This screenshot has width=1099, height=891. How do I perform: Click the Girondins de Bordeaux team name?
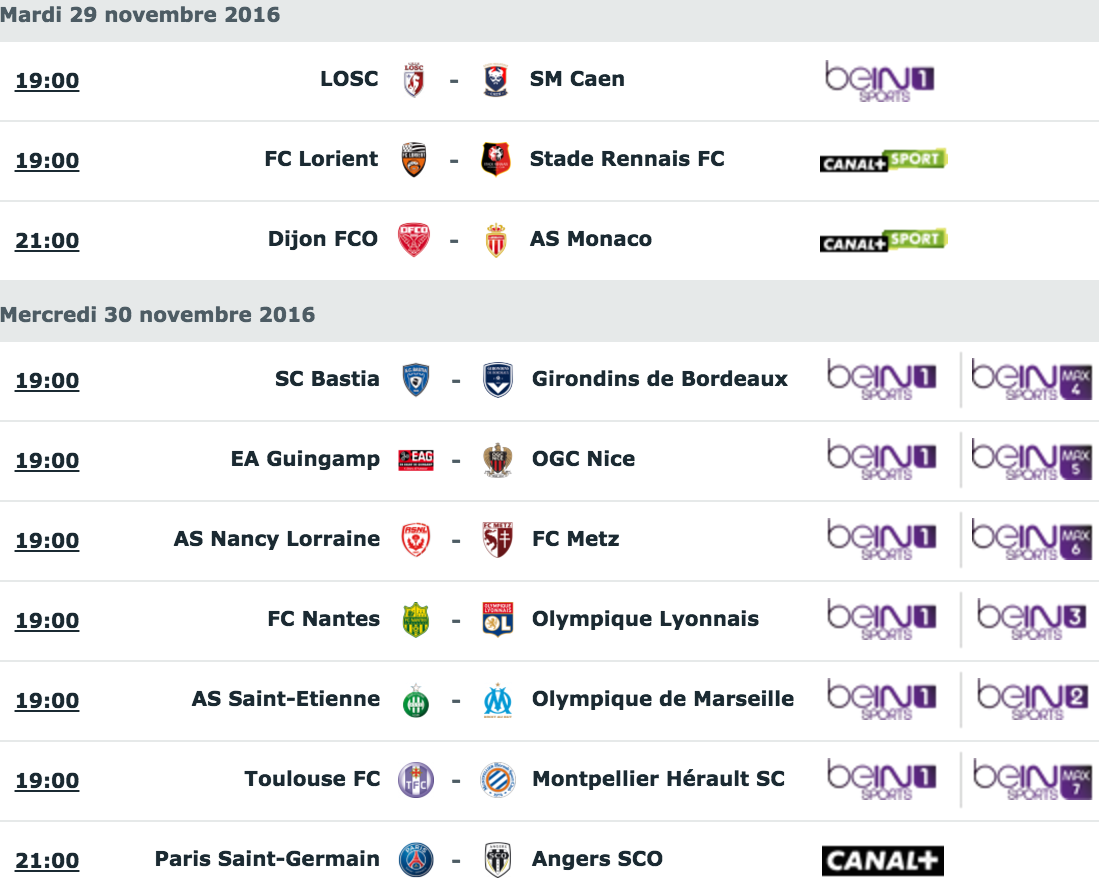[x=660, y=379]
